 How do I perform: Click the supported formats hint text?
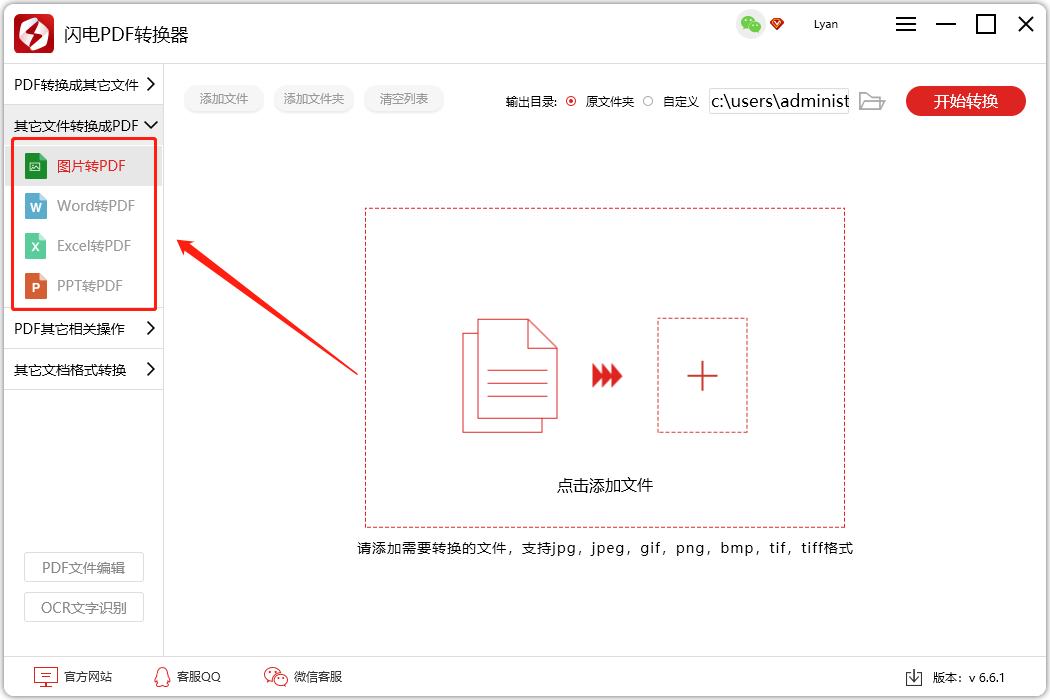(605, 548)
